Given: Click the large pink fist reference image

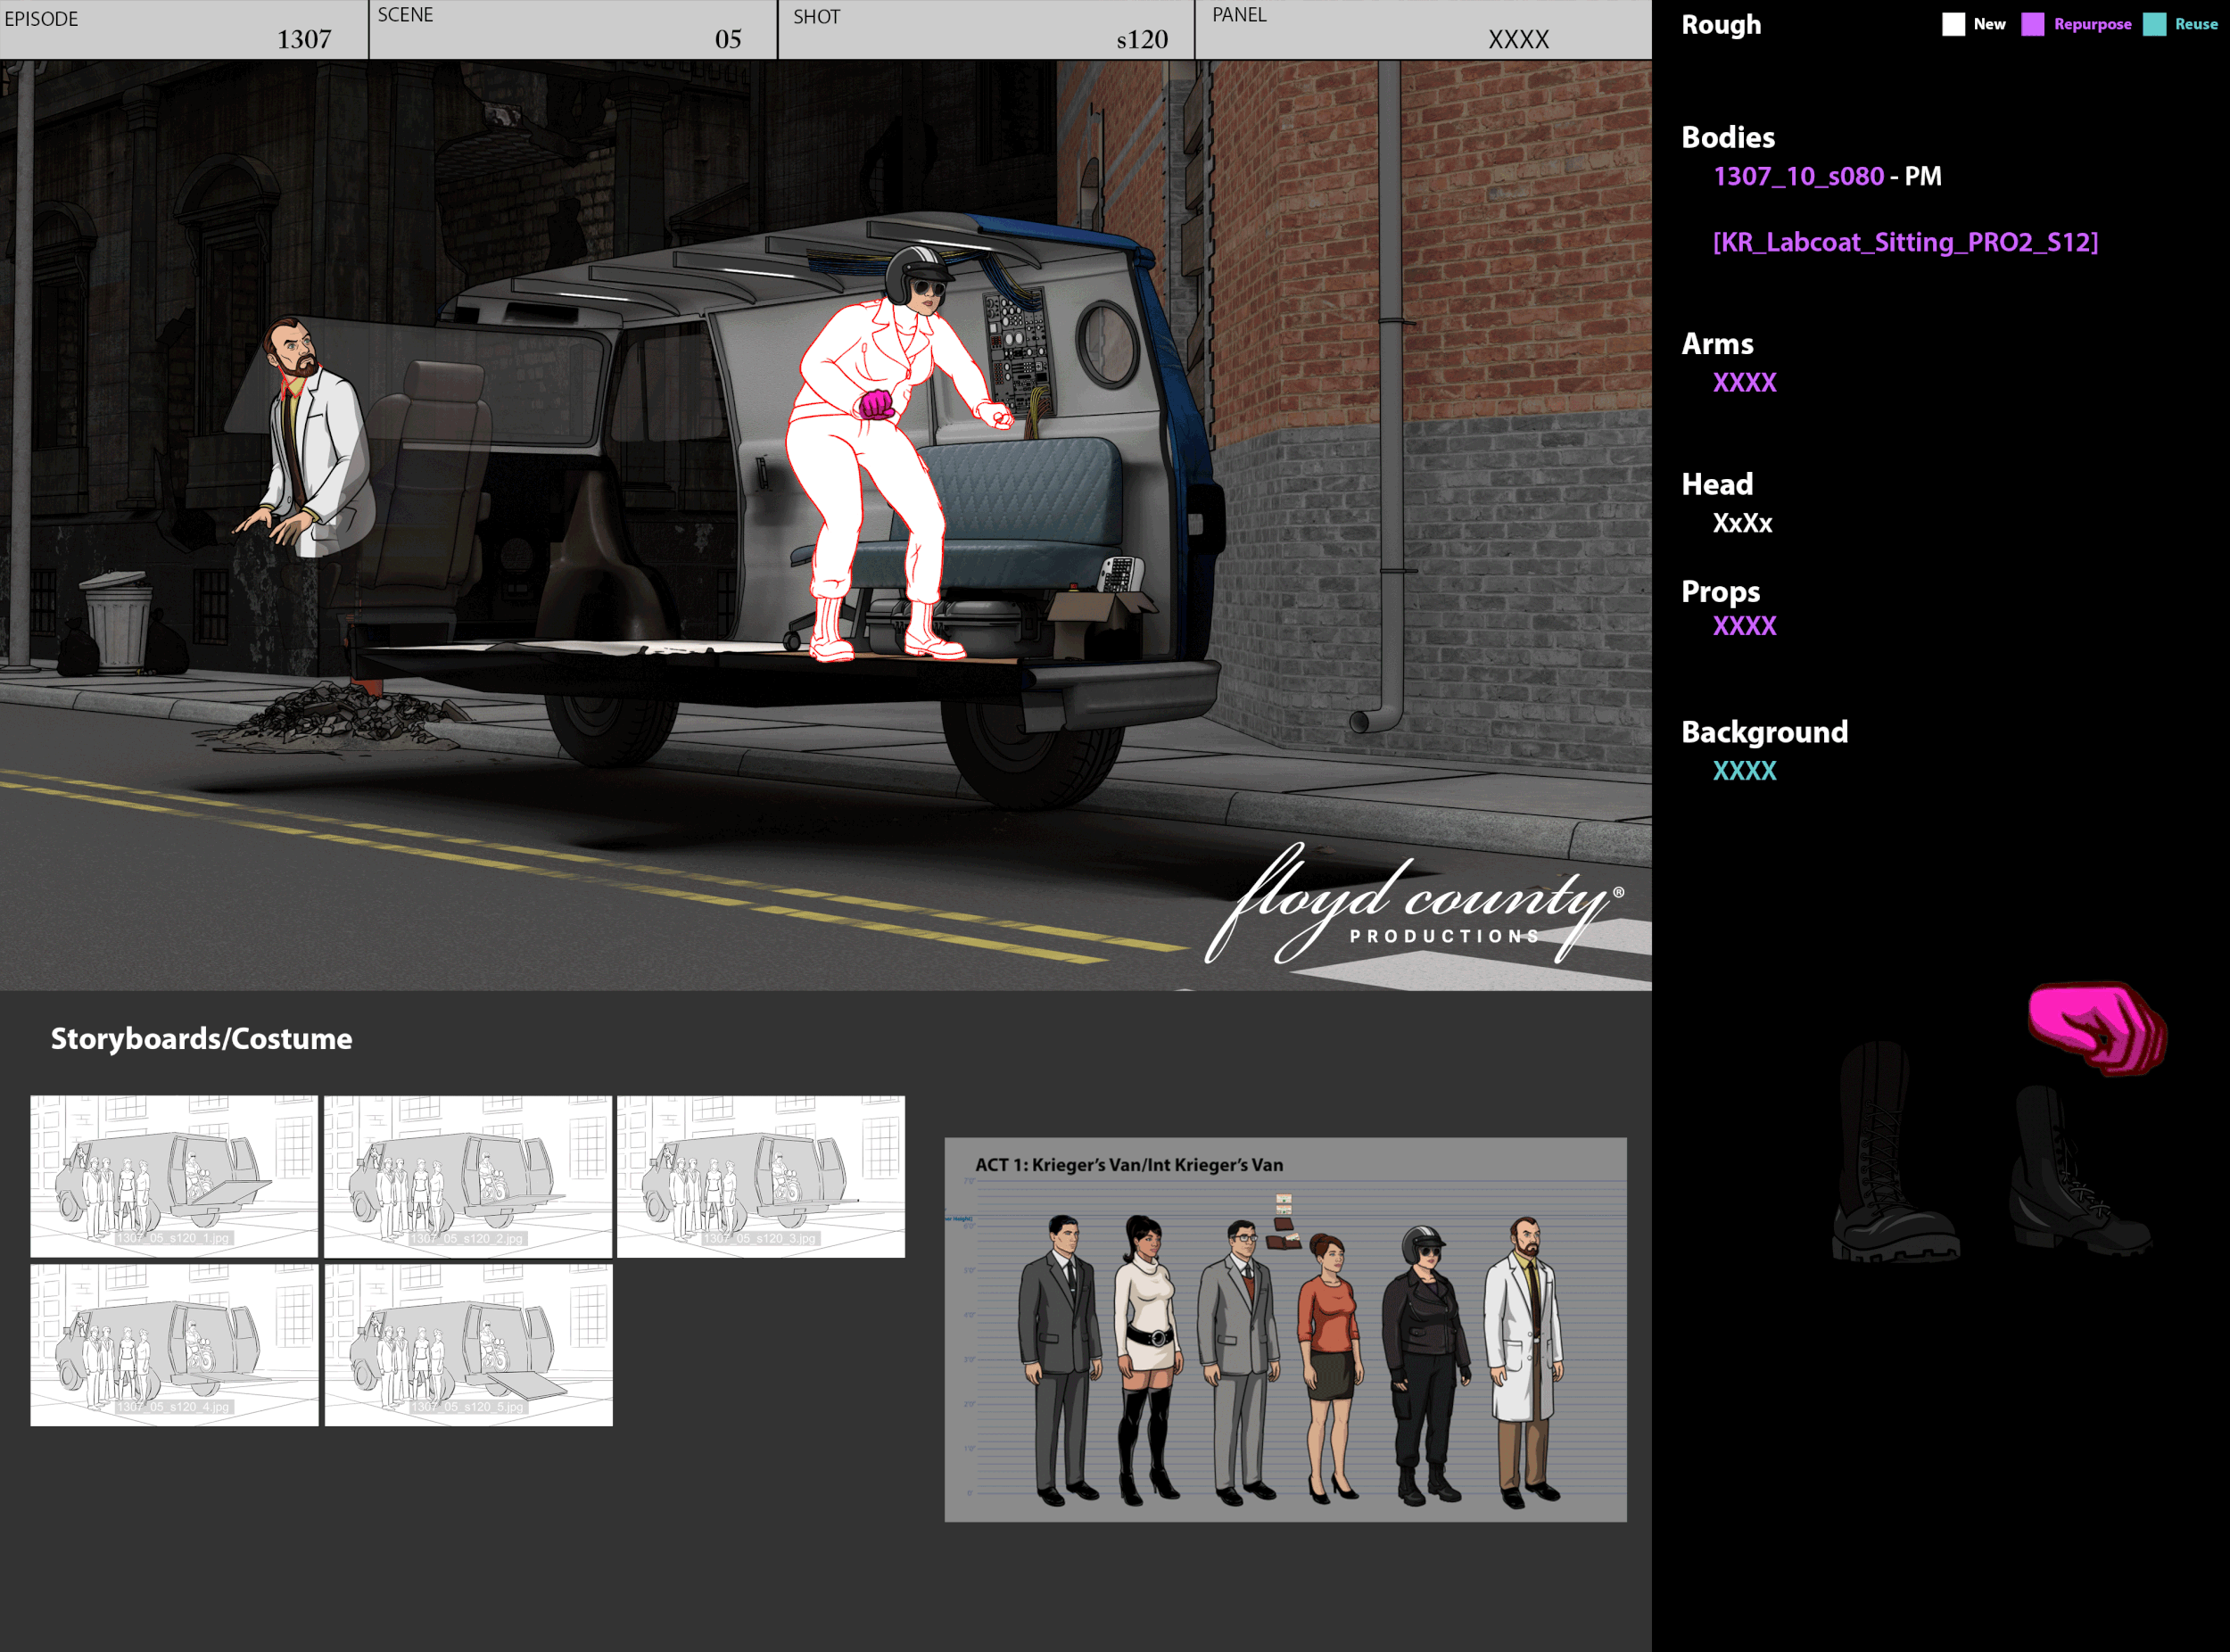Looking at the screenshot, I should tap(2097, 1028).
